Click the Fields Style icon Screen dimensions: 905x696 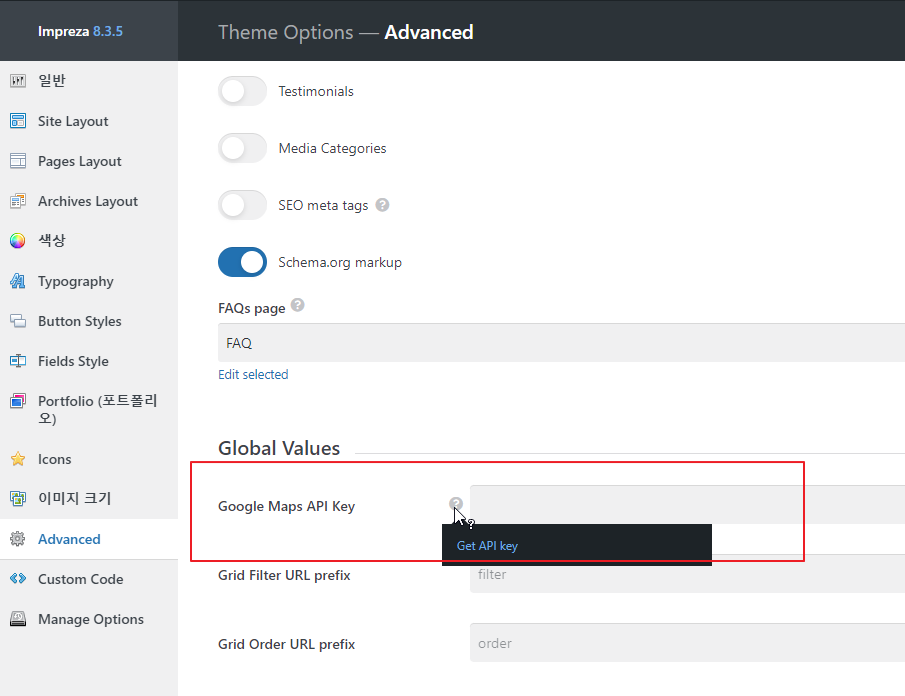pyautogui.click(x=18, y=361)
